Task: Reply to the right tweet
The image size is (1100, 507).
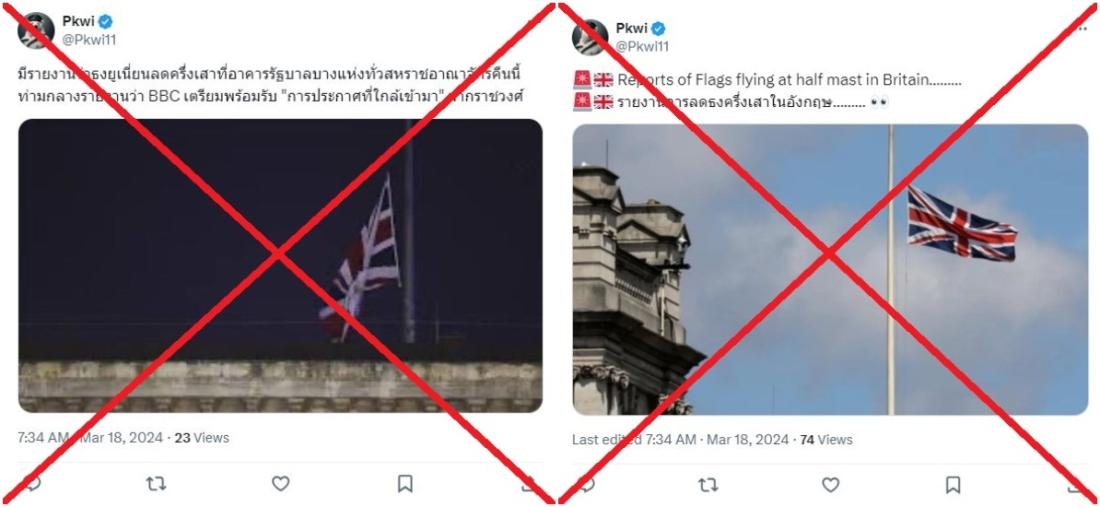Action: [584, 485]
